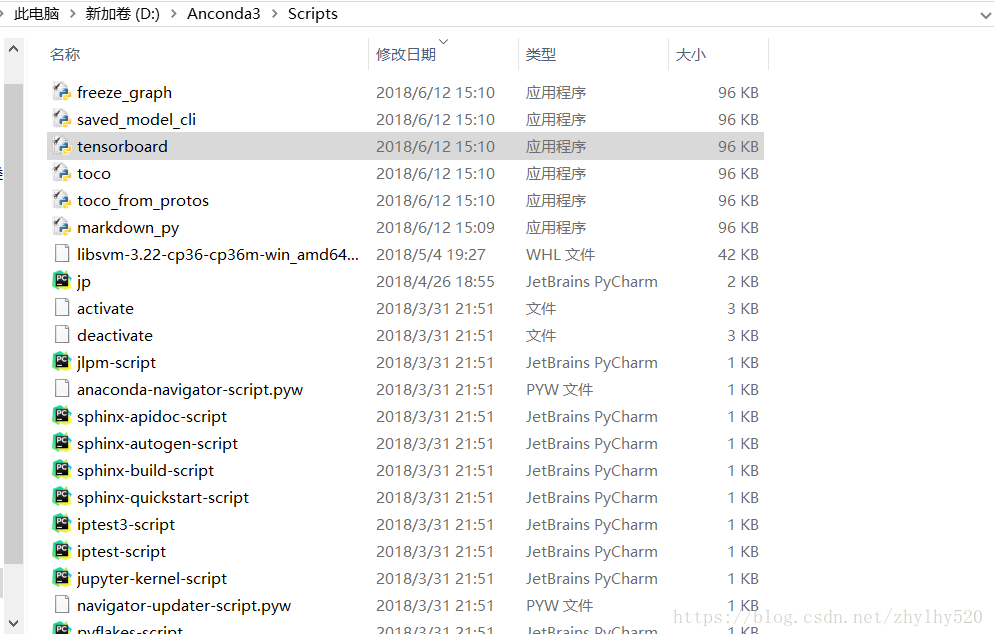The width and height of the screenshot is (994, 637).
Task: Click the toco application icon
Action: (61, 173)
